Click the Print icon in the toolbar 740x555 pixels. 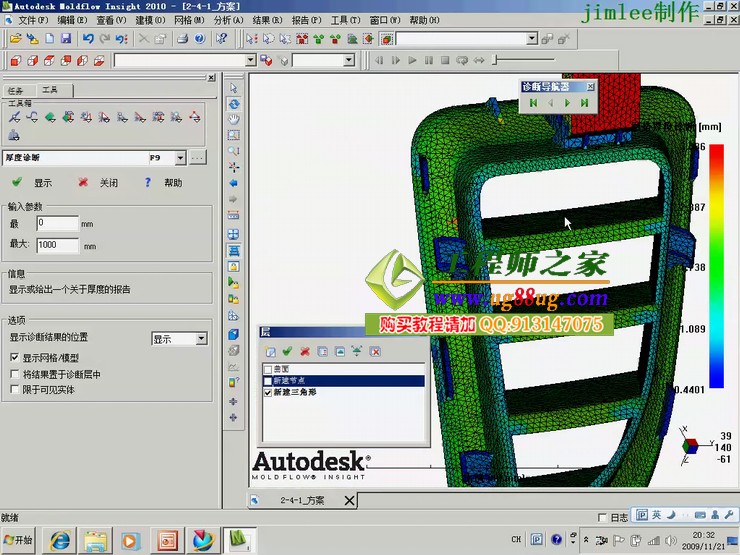(x=182, y=38)
